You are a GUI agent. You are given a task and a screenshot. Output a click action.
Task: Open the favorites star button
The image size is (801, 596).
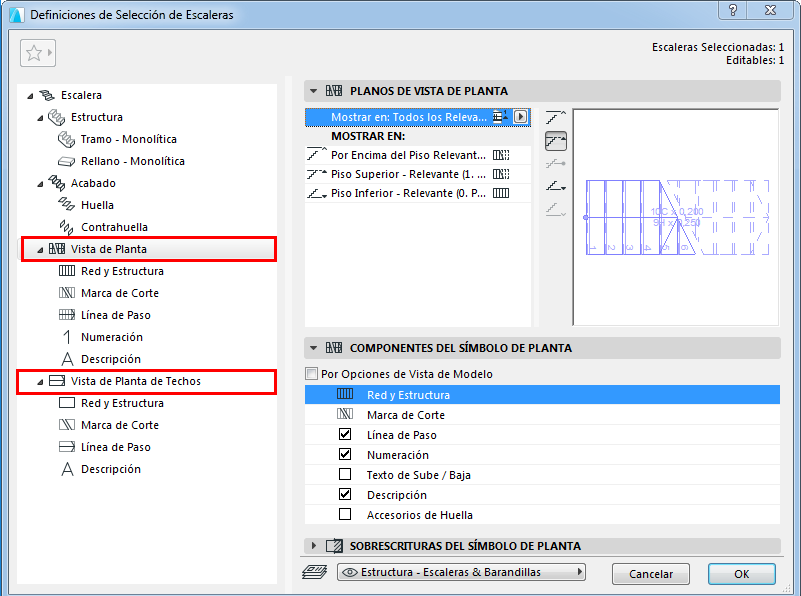click(38, 53)
